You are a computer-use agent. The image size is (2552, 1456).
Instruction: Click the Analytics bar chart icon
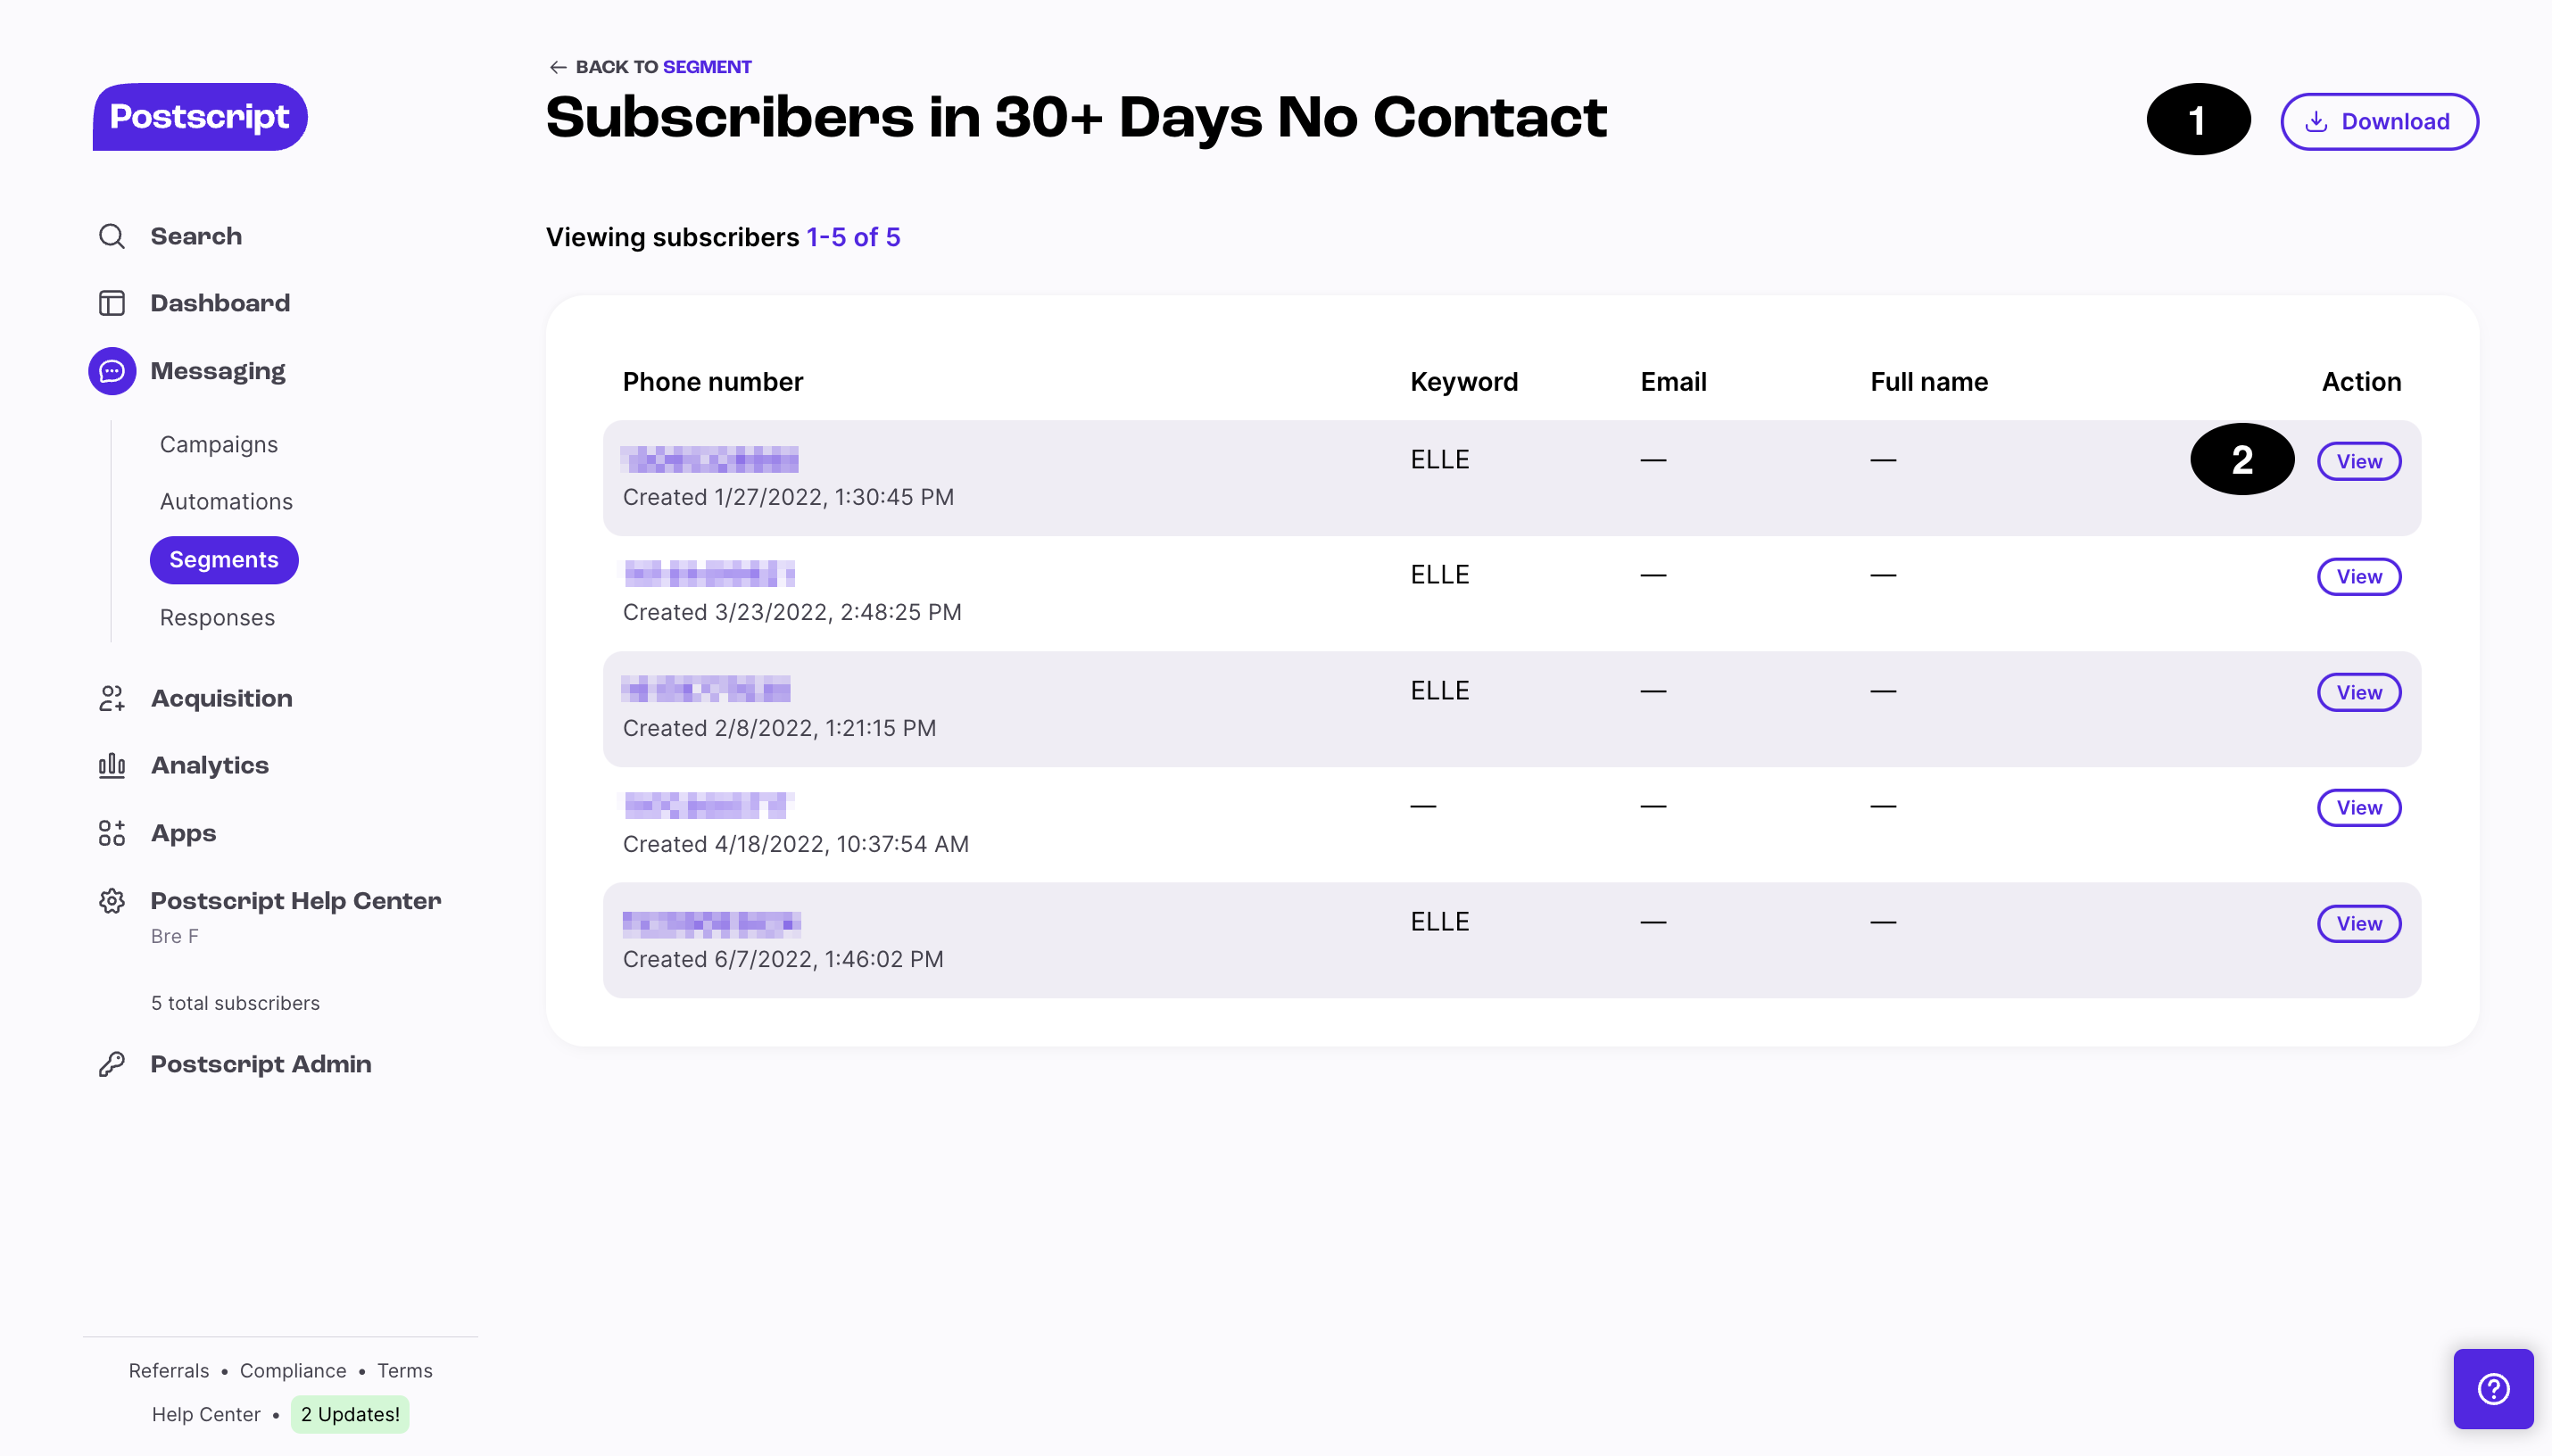(x=112, y=765)
